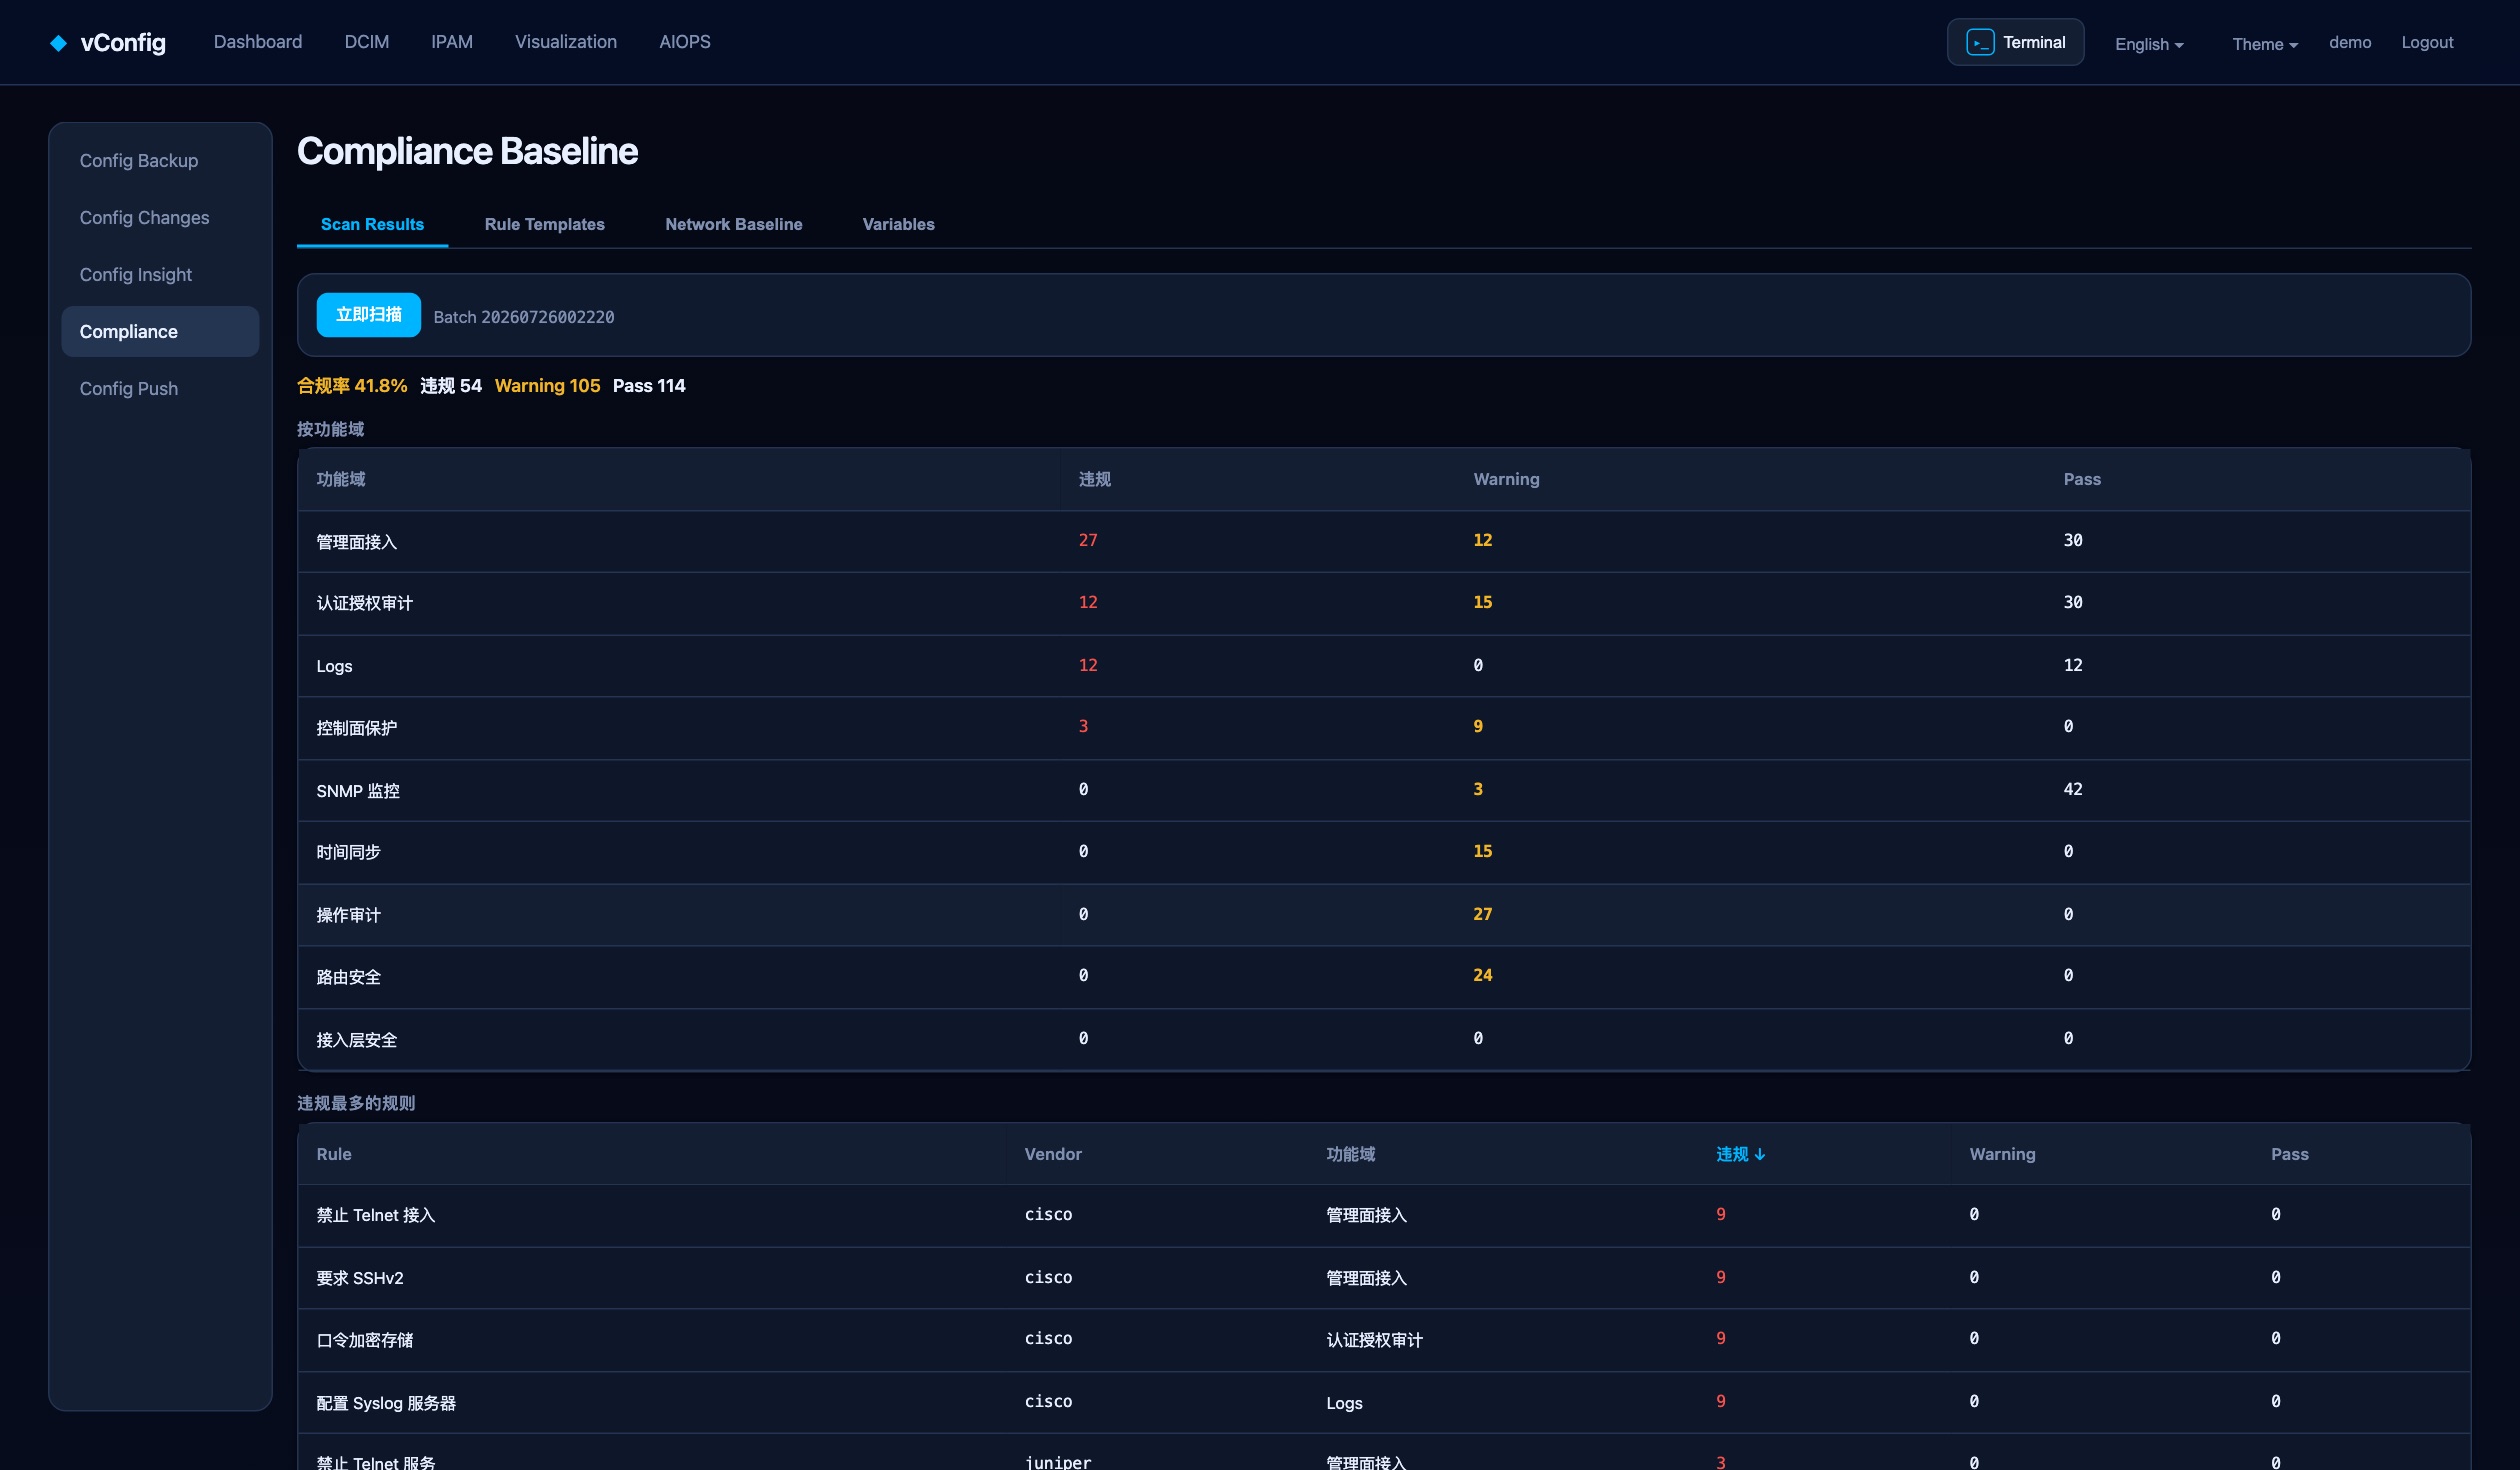Viewport: 2520px width, 1470px height.
Task: Open the Terminal button
Action: (x=2015, y=42)
